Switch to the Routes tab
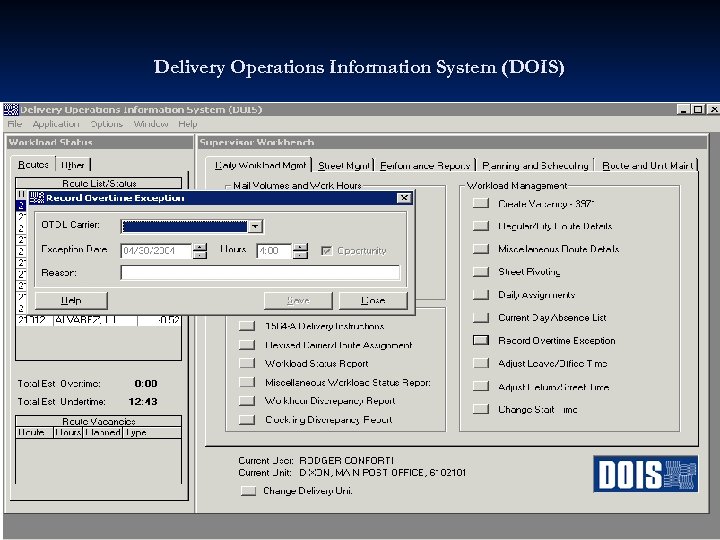720x540 pixels. [33, 164]
